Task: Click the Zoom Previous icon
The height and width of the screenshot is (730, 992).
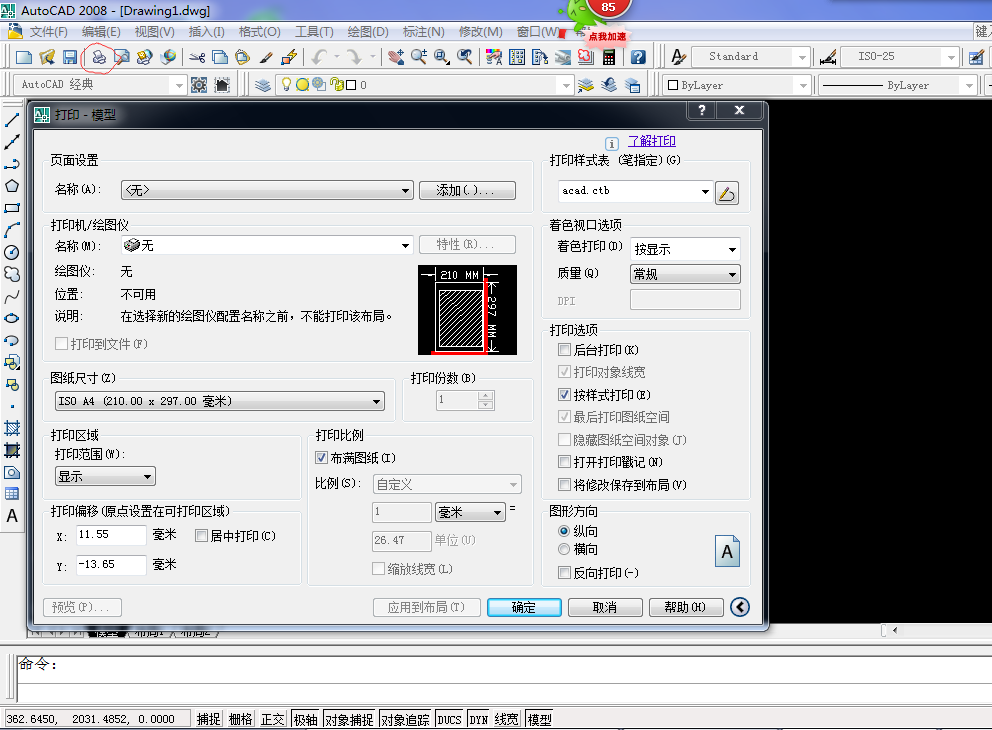Action: click(465, 57)
